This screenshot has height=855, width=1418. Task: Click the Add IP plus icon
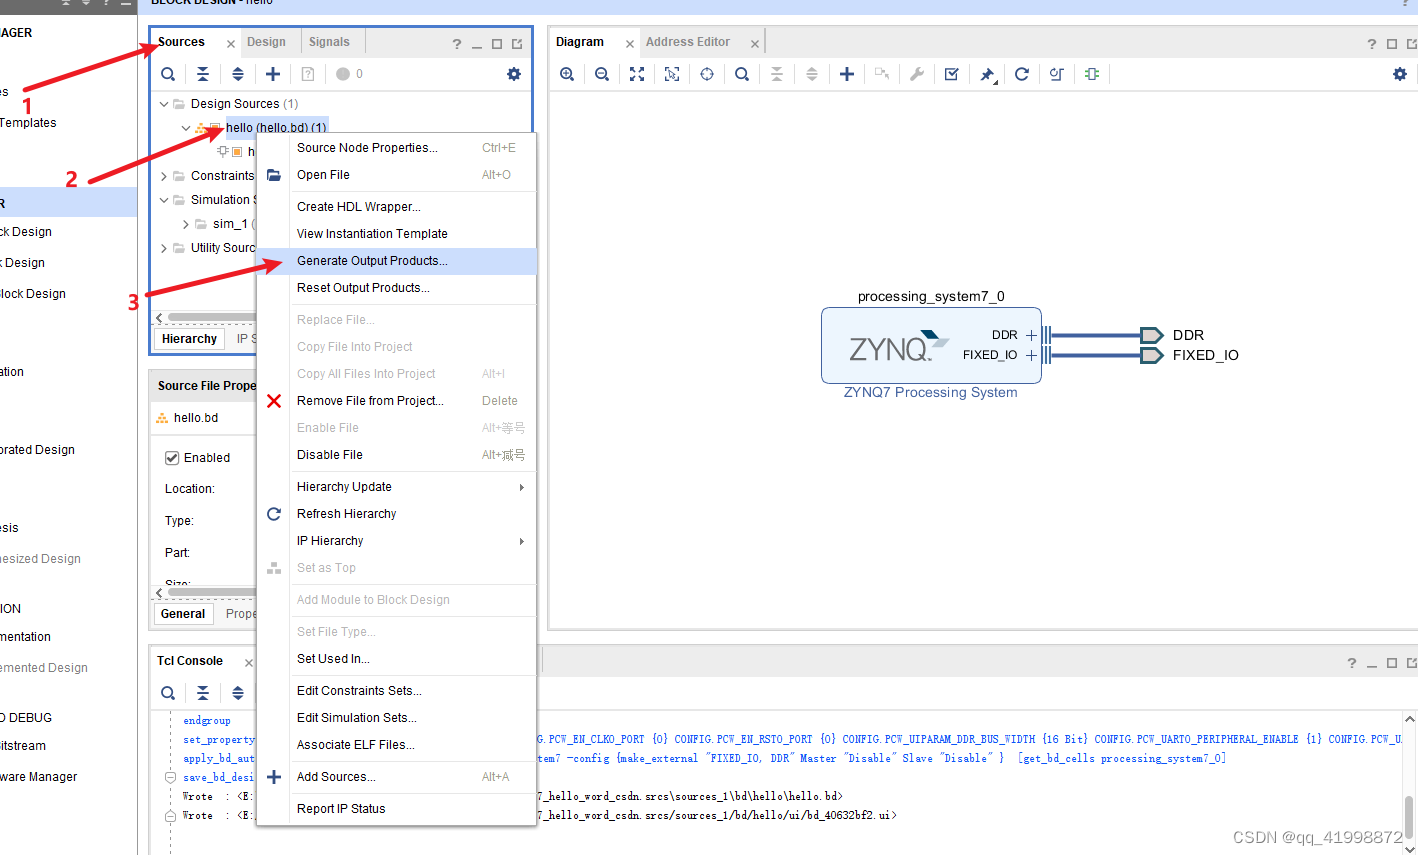tap(847, 73)
